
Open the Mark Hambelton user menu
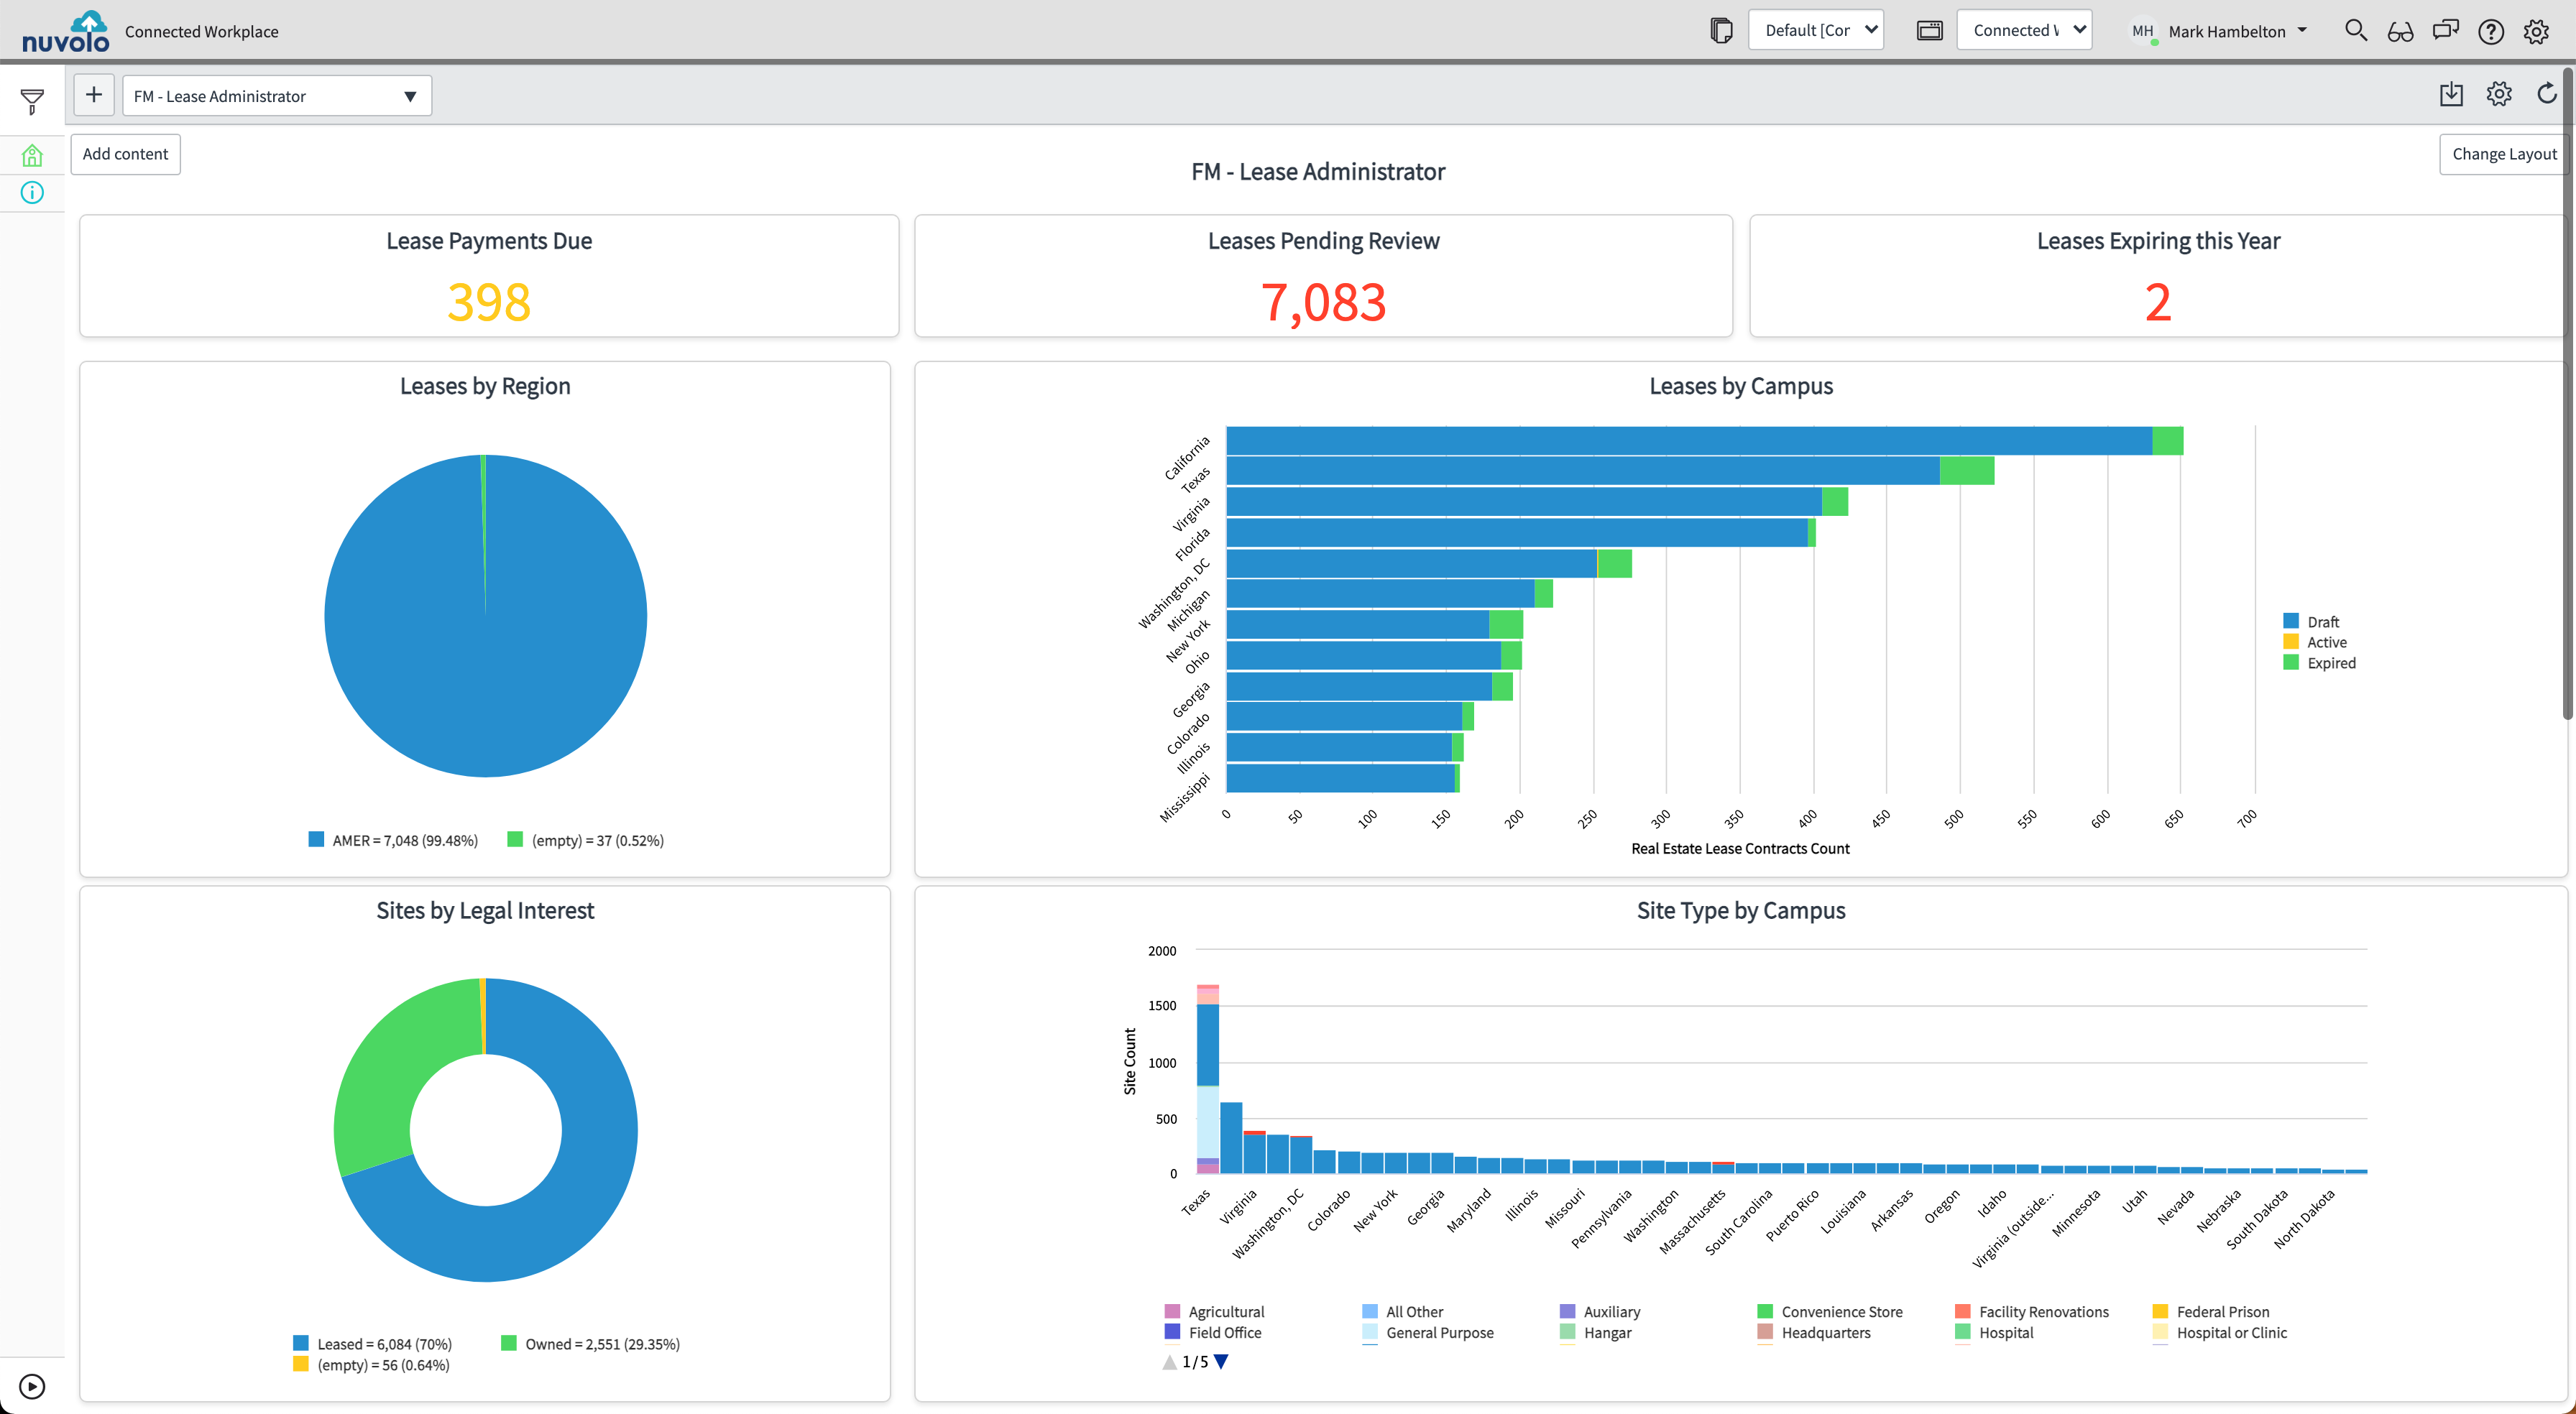point(2226,31)
